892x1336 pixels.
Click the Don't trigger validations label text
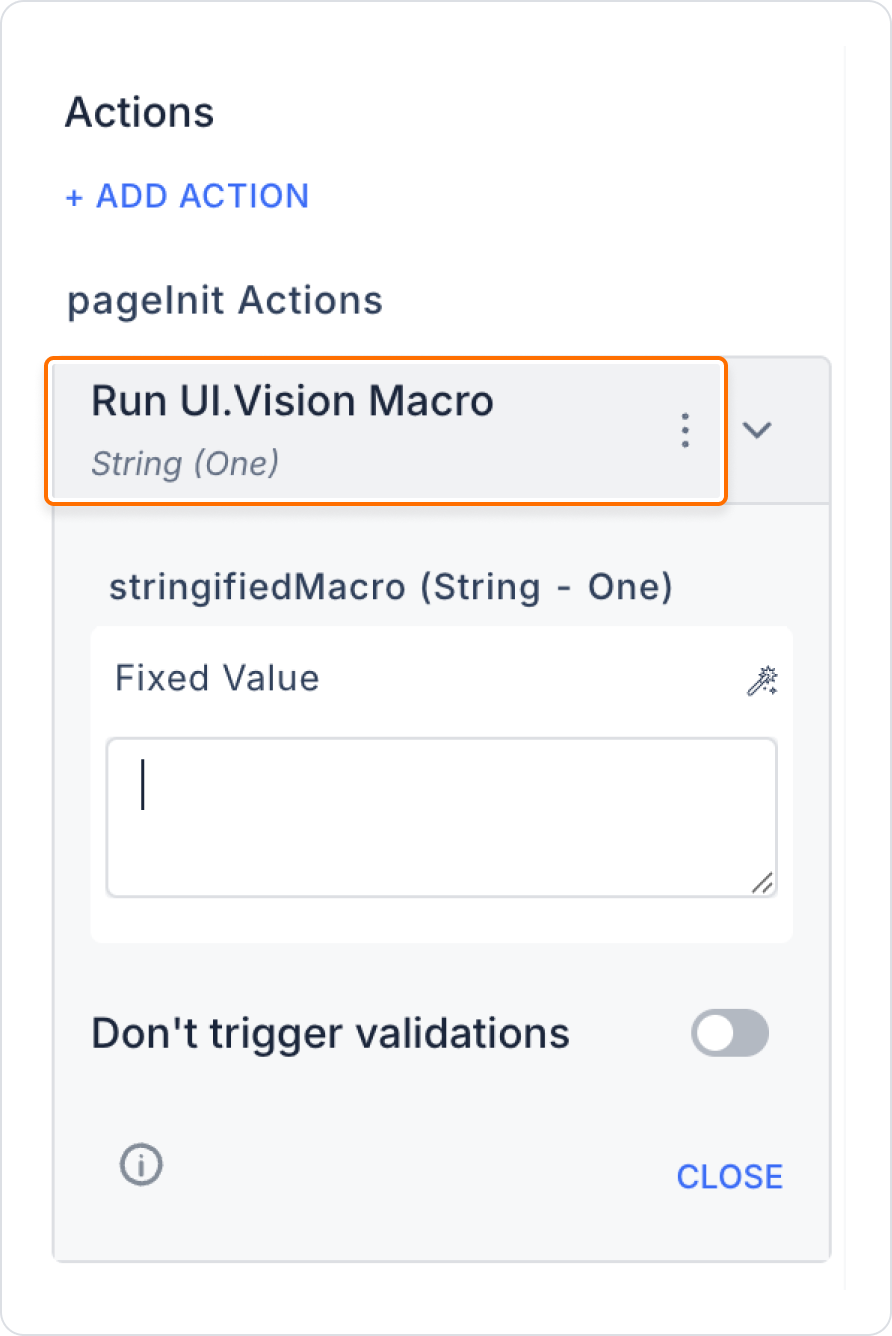pyautogui.click(x=331, y=1033)
